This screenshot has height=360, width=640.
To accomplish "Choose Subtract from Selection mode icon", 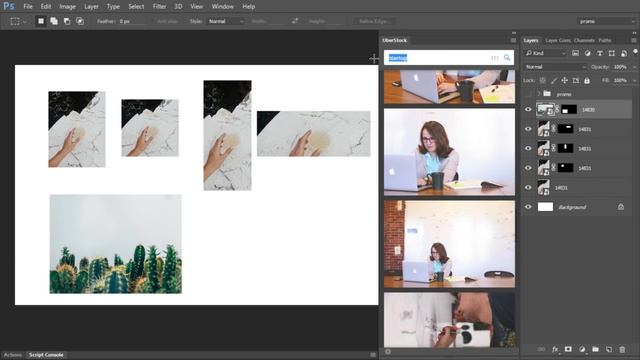I will (x=67, y=21).
